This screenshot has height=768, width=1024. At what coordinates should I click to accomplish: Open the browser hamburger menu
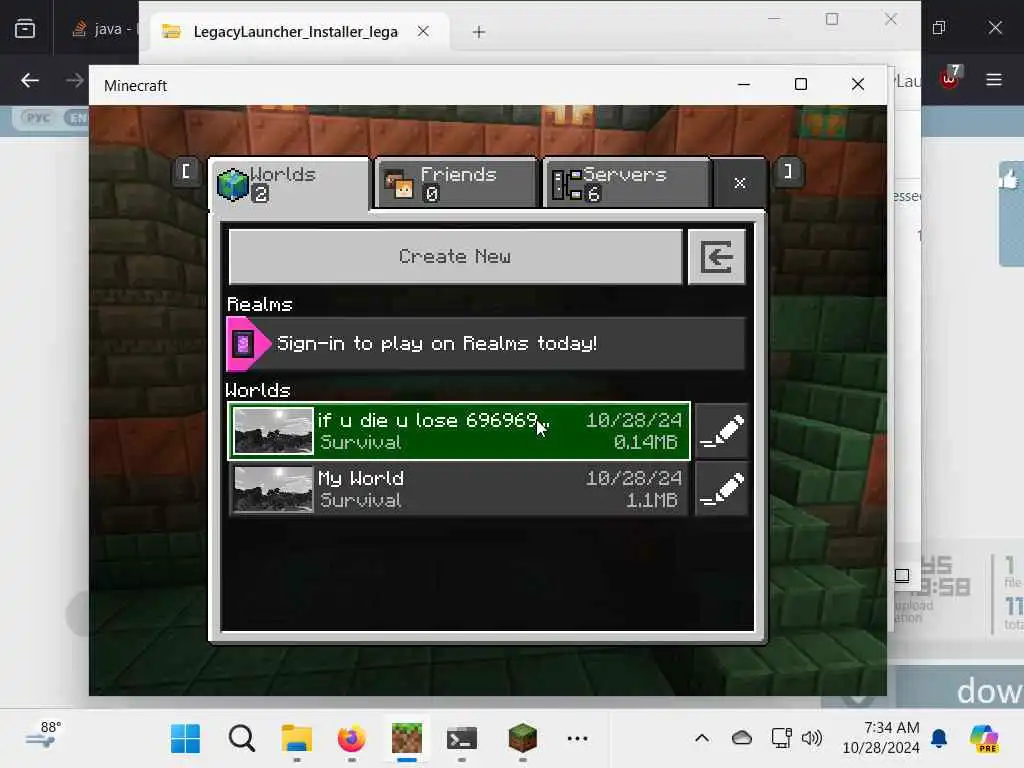pos(994,80)
